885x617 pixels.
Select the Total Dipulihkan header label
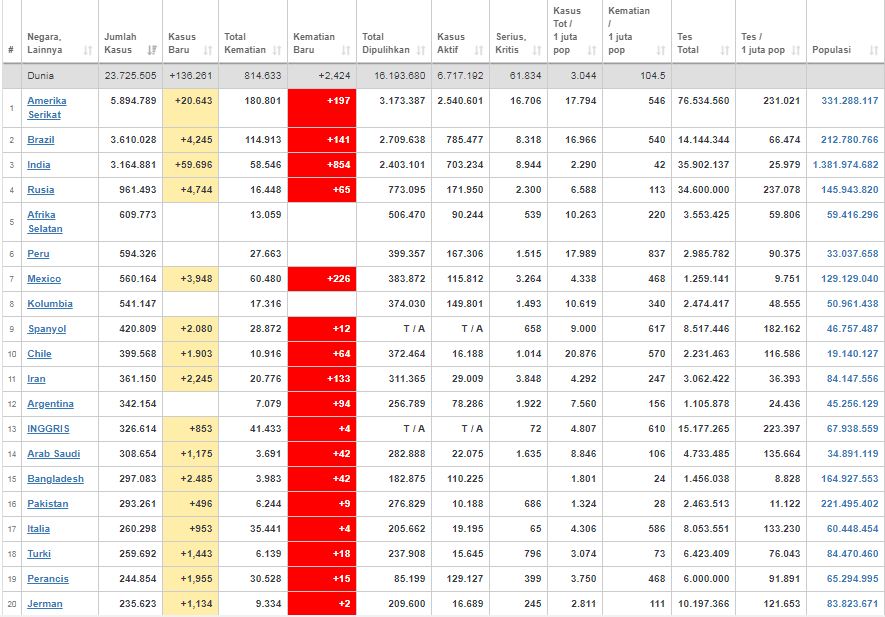click(x=385, y=43)
